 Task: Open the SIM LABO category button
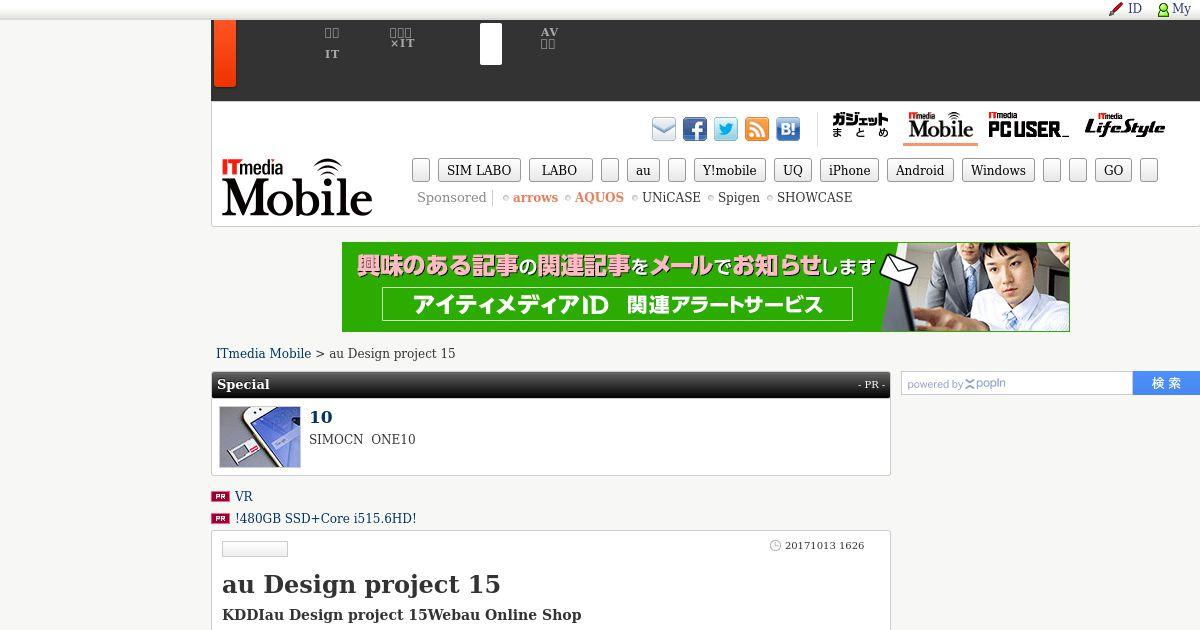coord(479,170)
